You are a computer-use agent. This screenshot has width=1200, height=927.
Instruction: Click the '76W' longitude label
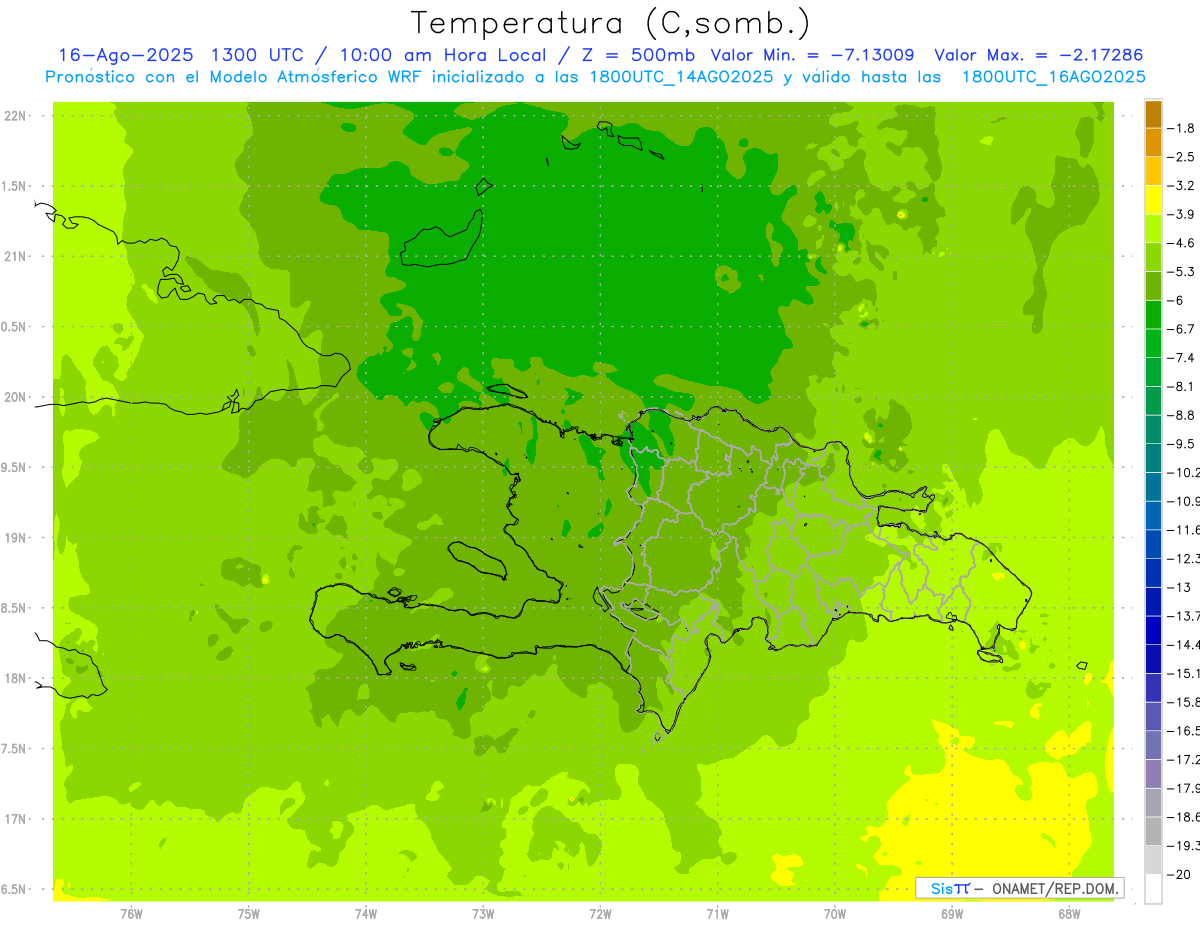coord(131,914)
